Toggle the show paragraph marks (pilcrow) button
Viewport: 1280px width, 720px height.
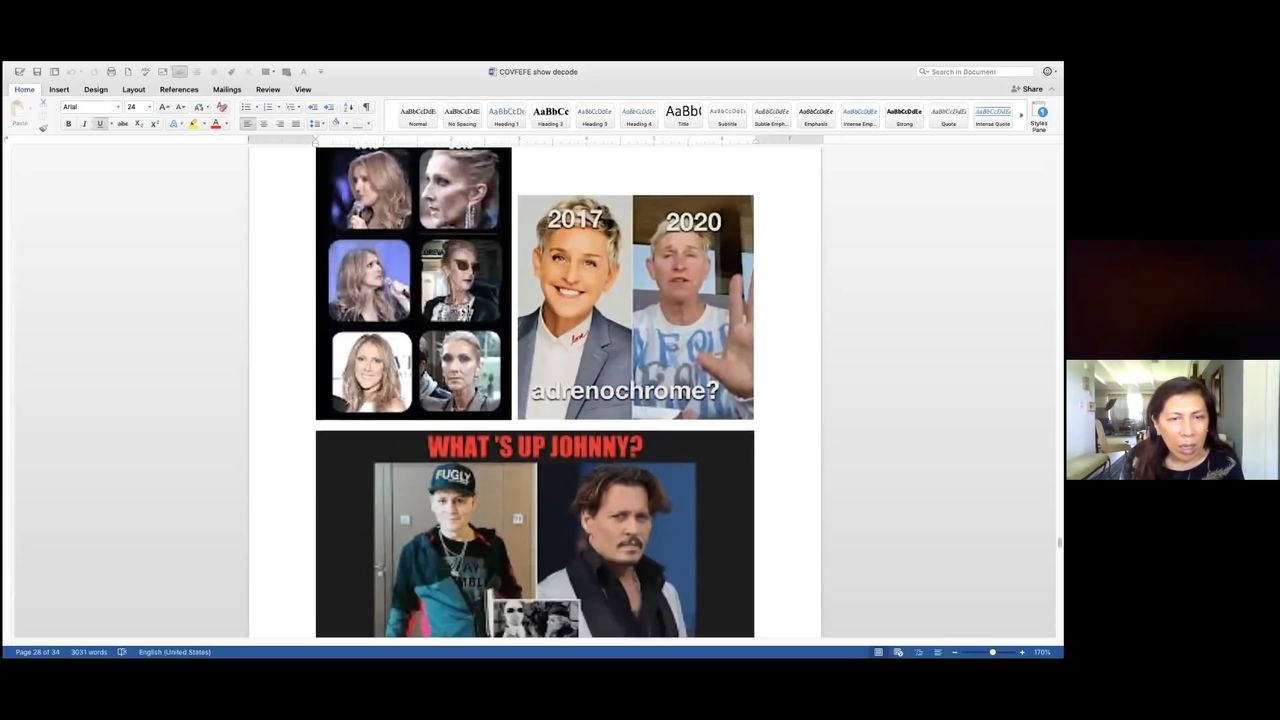366,107
